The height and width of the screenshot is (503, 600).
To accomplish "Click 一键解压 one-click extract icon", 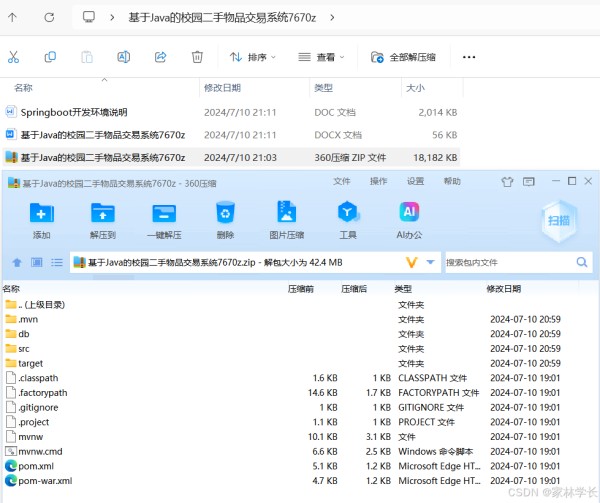I will (x=164, y=221).
